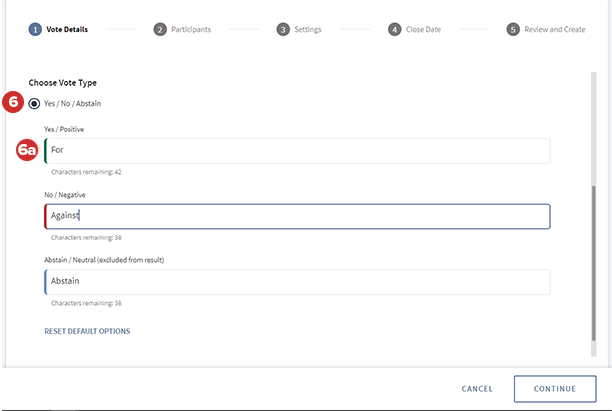
Task: Click the step 2 number circle
Action: click(160, 30)
